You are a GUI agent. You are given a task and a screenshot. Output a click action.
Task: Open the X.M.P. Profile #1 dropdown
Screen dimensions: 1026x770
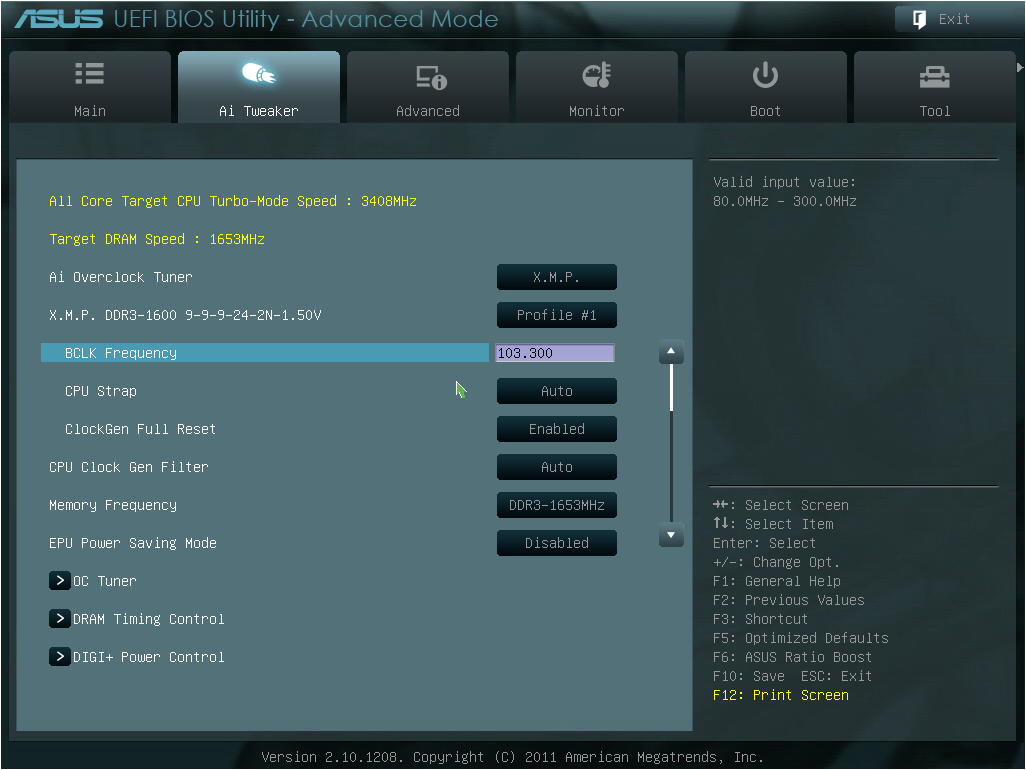(557, 315)
